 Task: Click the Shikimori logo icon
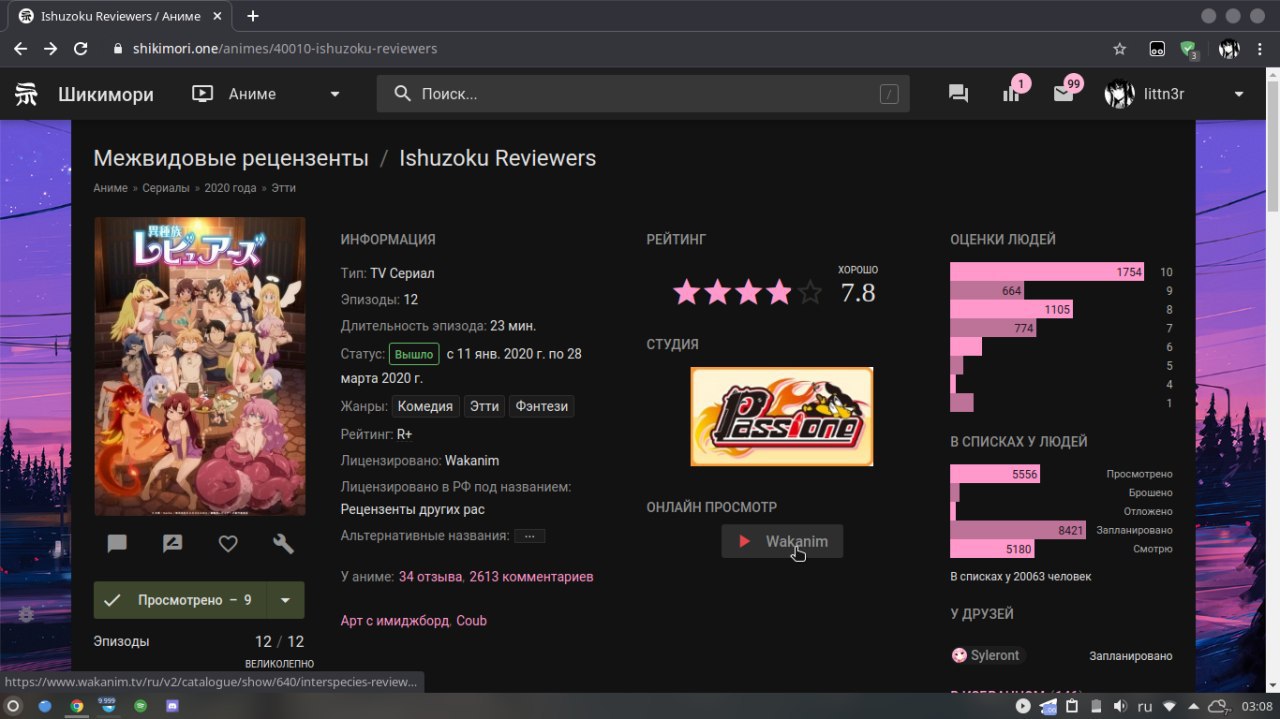pyautogui.click(x=26, y=94)
